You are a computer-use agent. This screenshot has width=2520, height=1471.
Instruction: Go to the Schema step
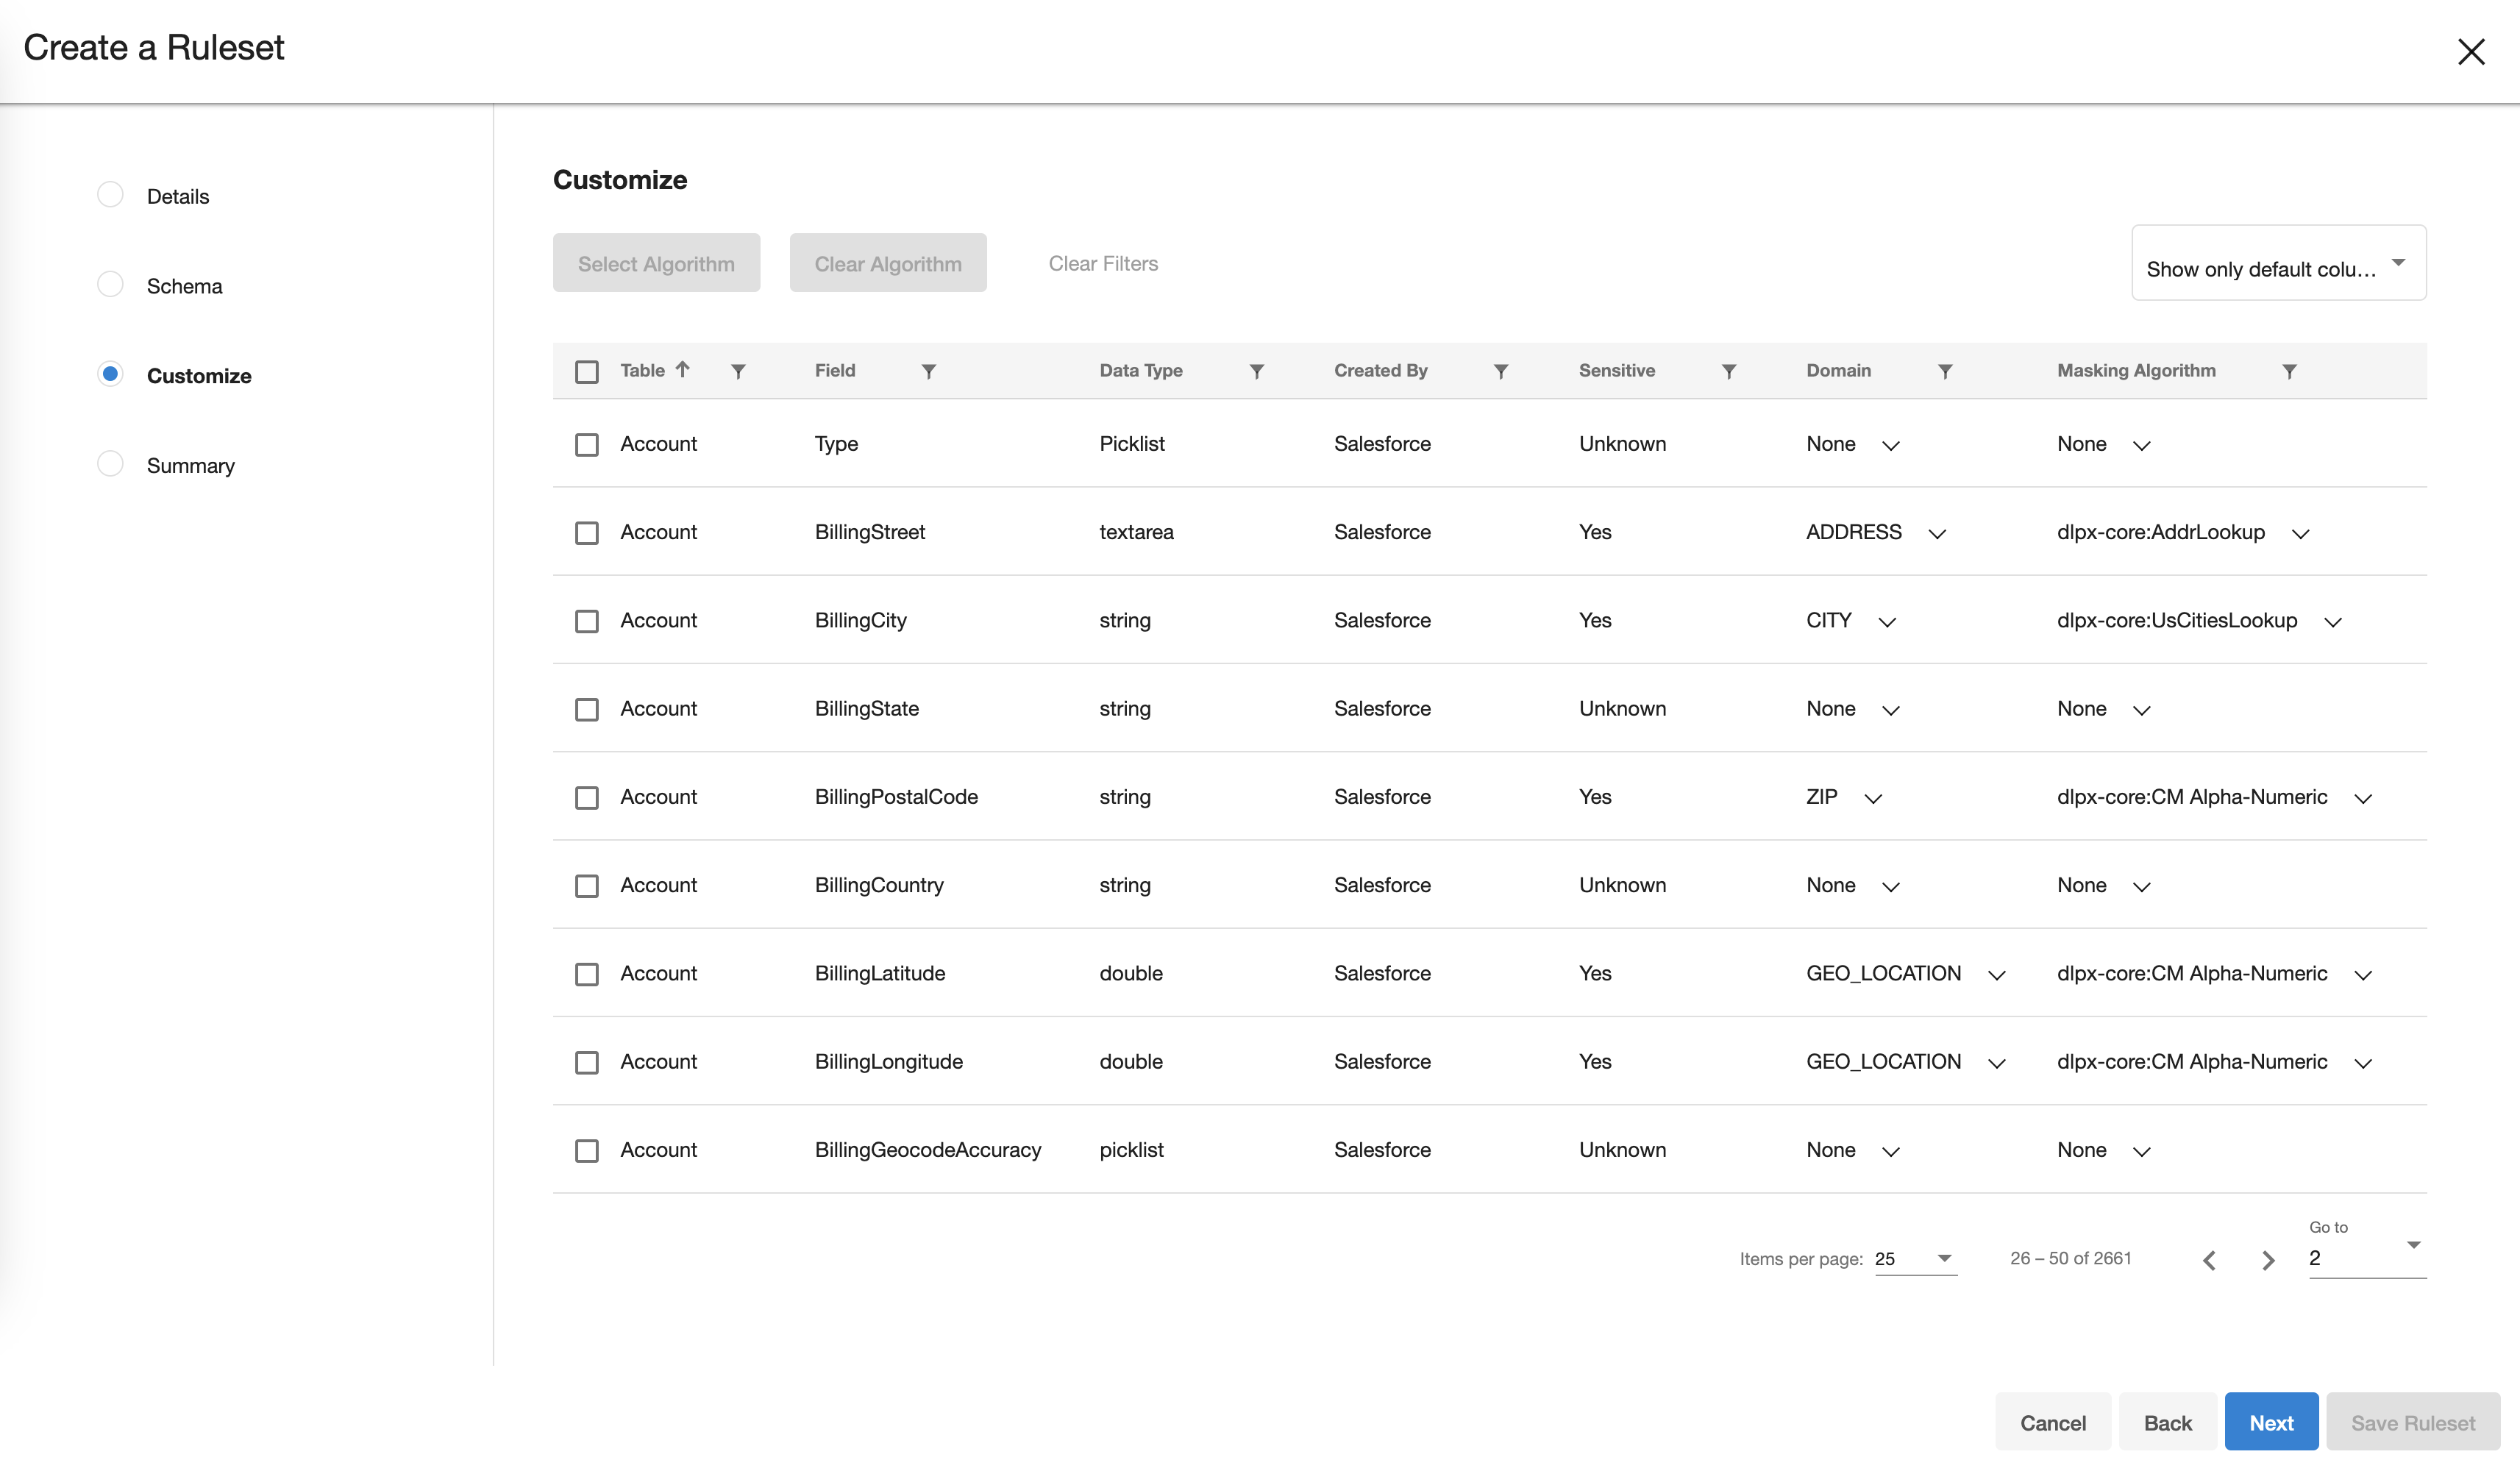click(184, 286)
